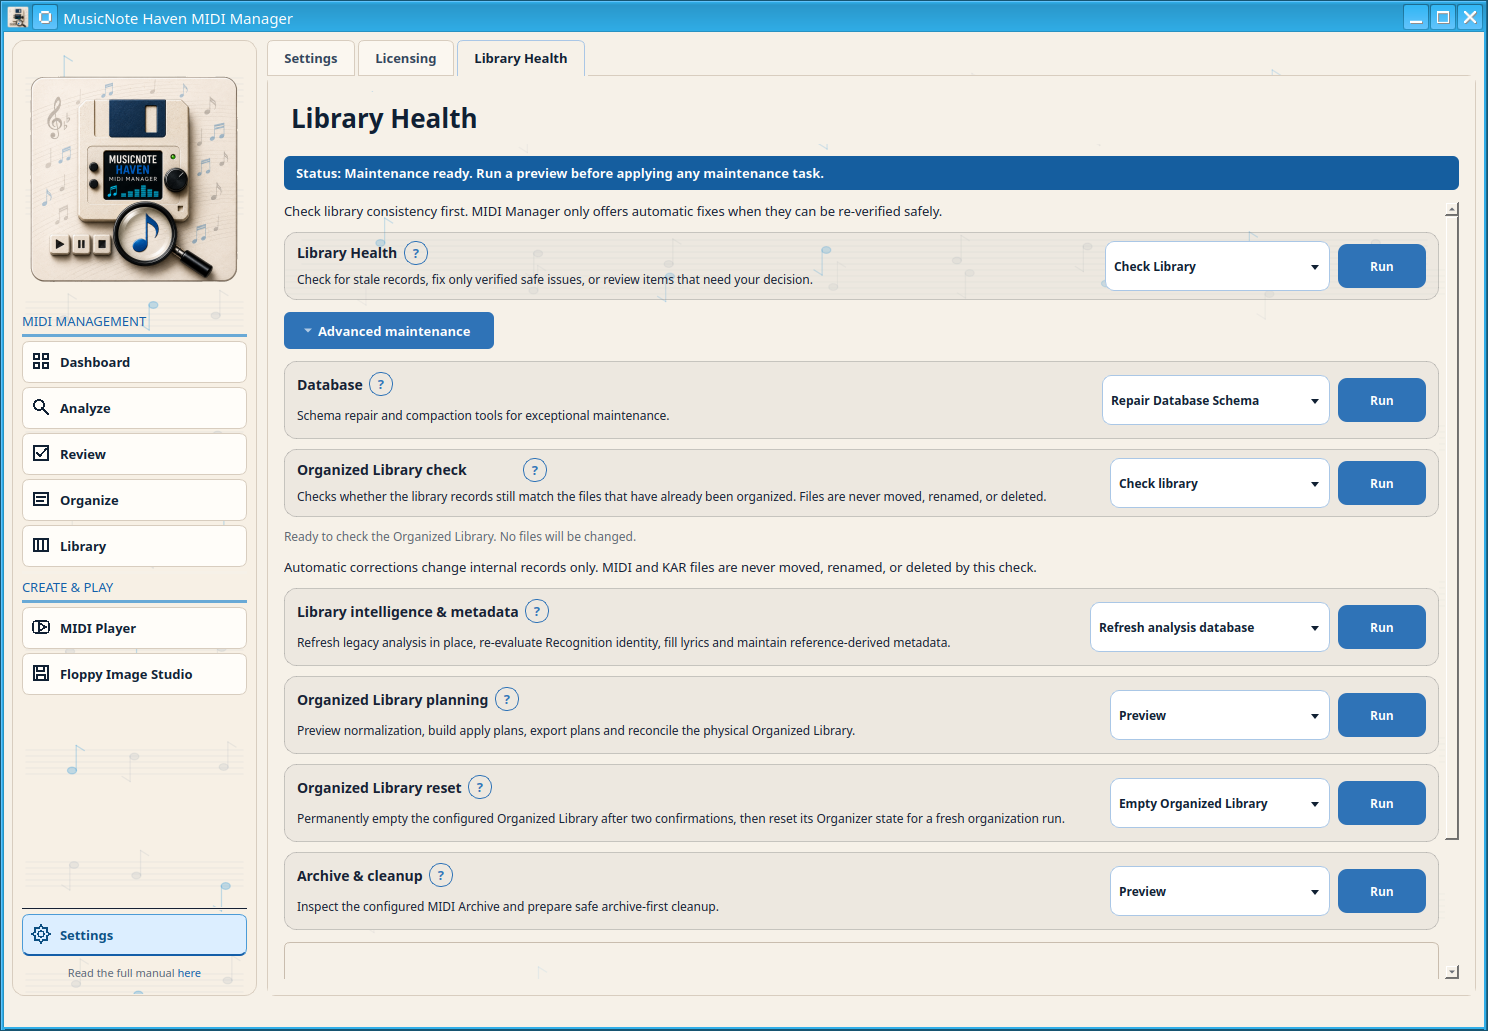Viewport: 1488px width, 1031px height.
Task: Open help for Archive & cleanup
Action: click(x=441, y=875)
